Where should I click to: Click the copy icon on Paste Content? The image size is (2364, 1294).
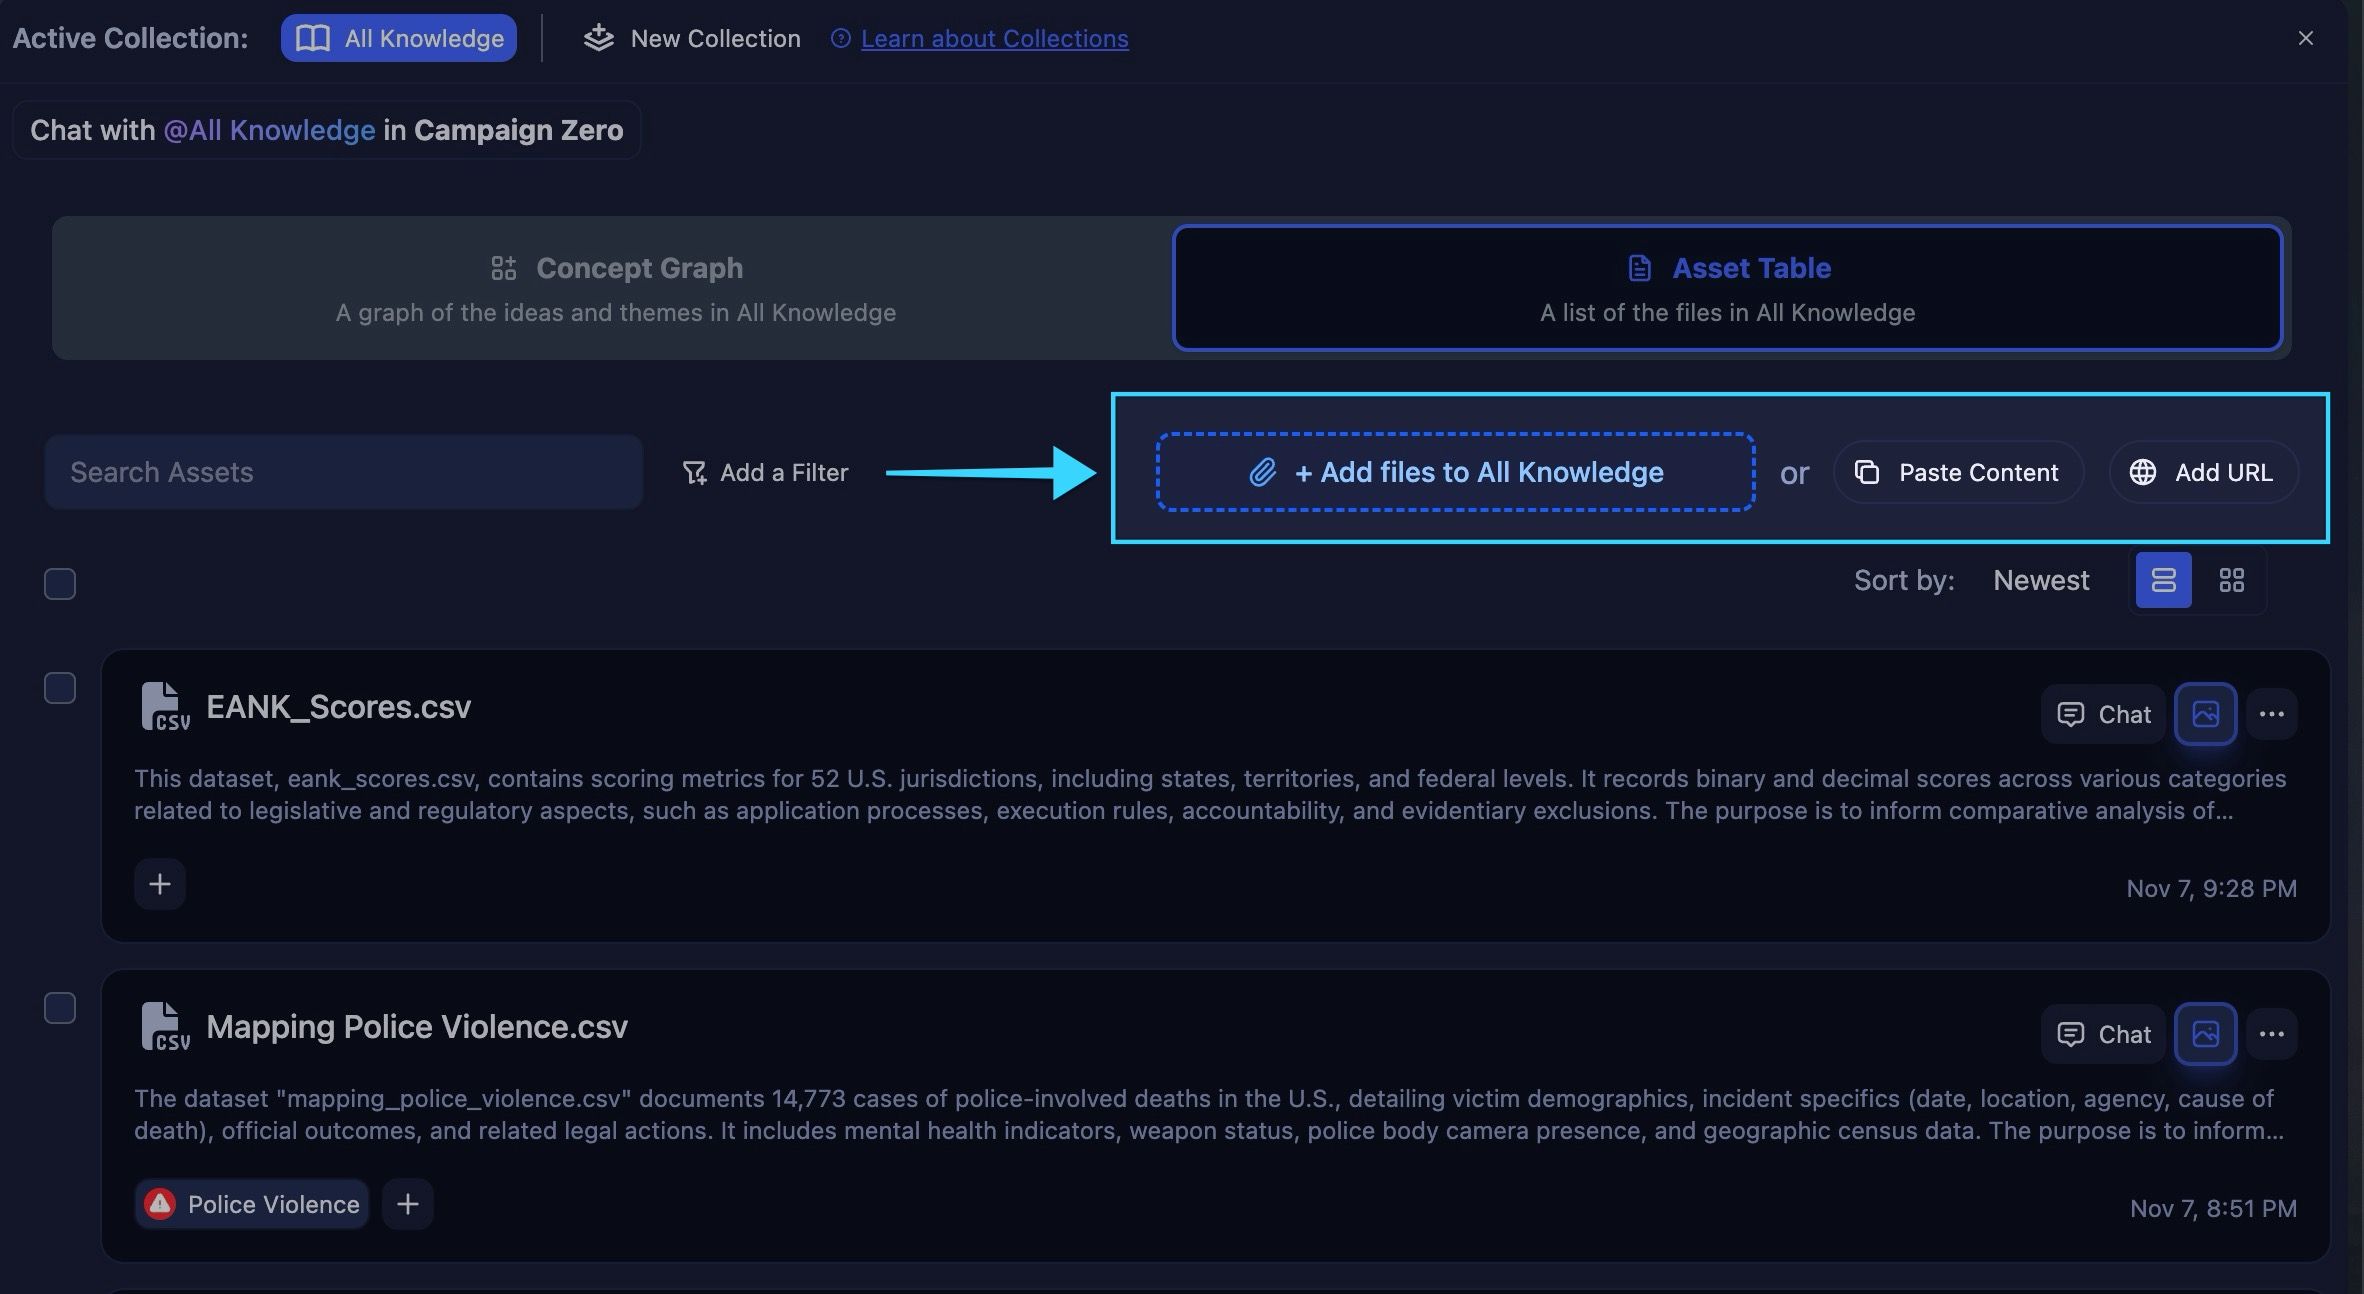(1867, 472)
